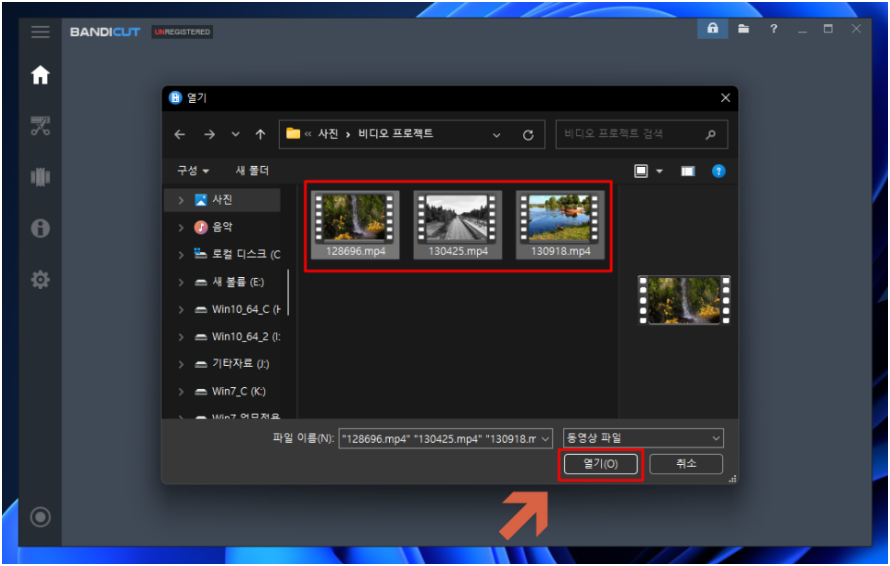
Task: Select the 128696.mp4 video thumbnail
Action: [x=355, y=224]
